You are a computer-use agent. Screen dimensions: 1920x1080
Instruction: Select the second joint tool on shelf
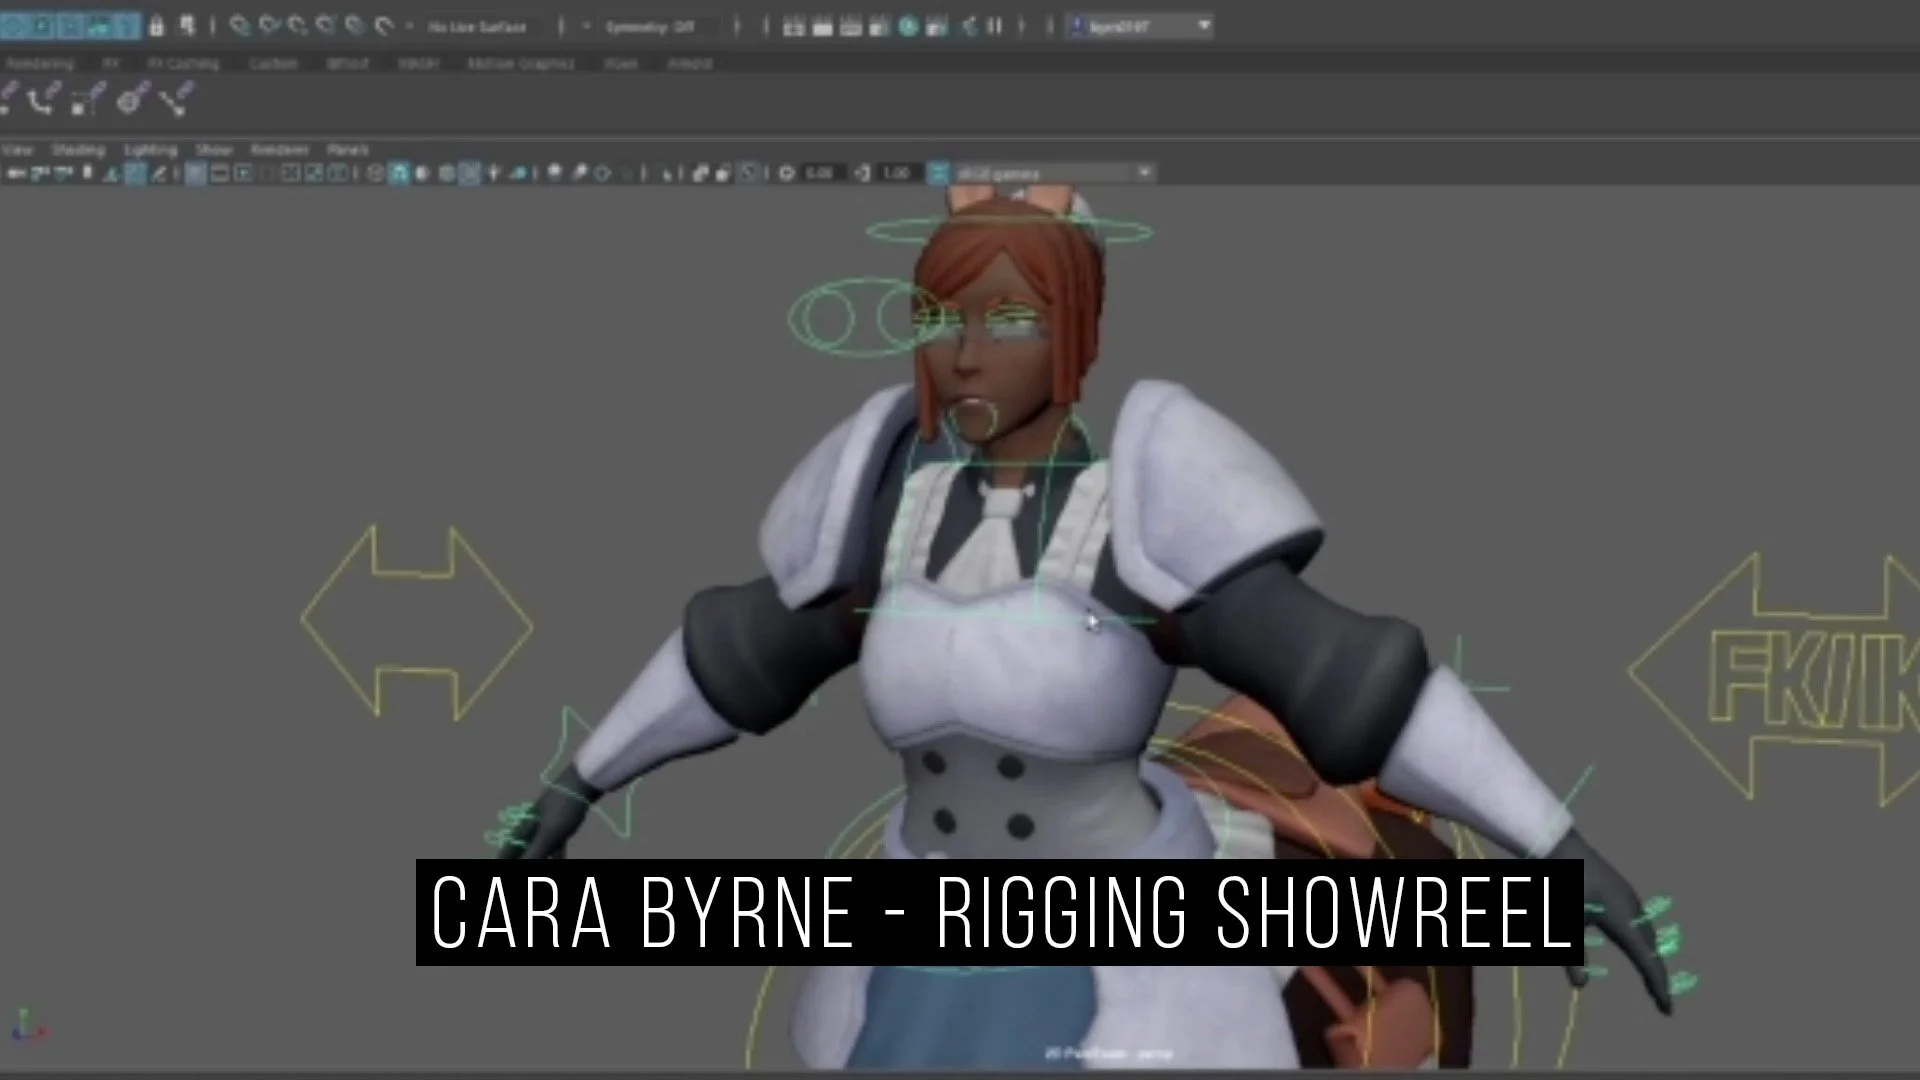pyautogui.click(x=43, y=100)
